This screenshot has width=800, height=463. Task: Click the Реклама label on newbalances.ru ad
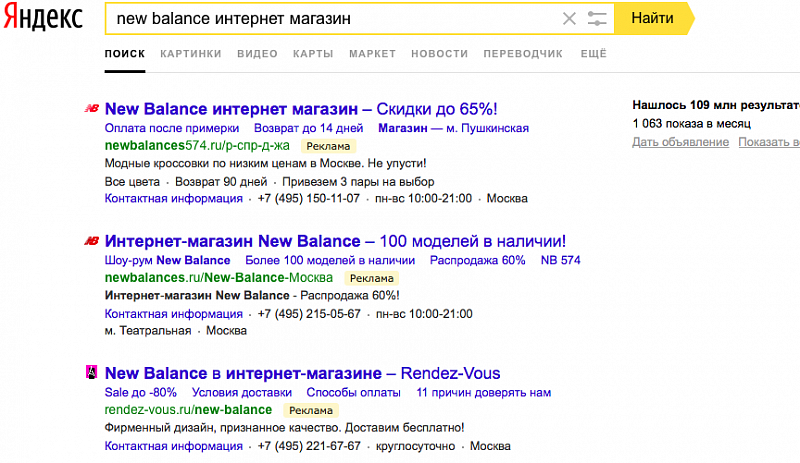point(371,279)
